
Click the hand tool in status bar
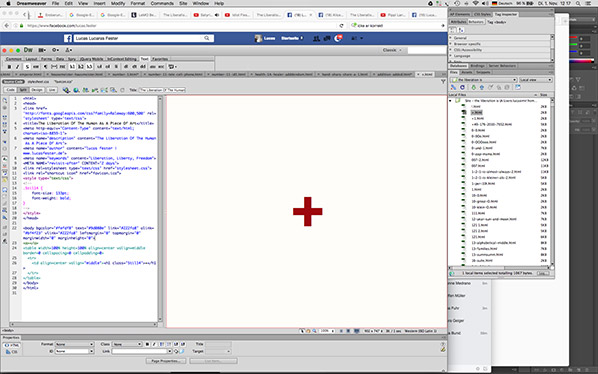click(308, 331)
